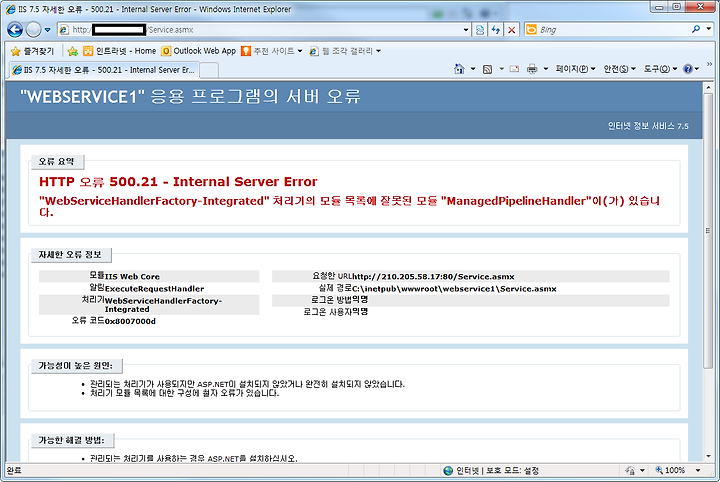Click the 인터넷 정보 서비스 7.5 banner text

coord(648,126)
